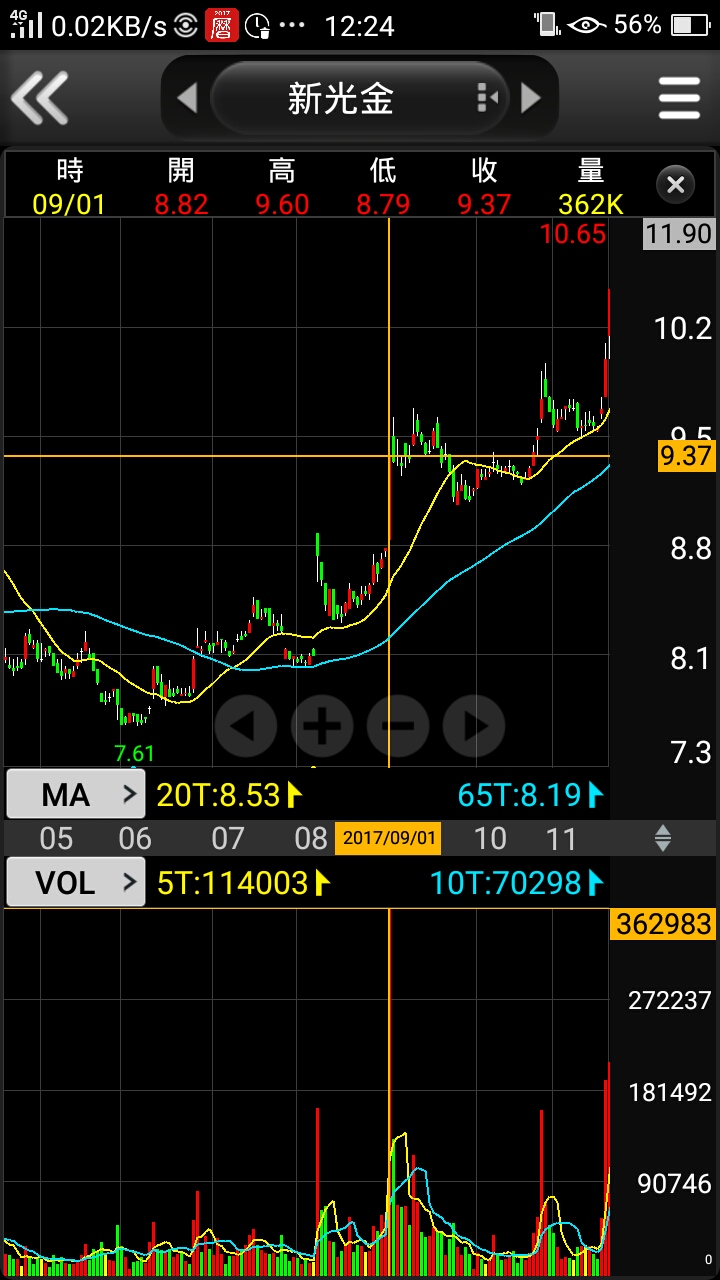Open stock list selector beside 新光金
The height and width of the screenshot is (1280, 720).
click(487, 98)
